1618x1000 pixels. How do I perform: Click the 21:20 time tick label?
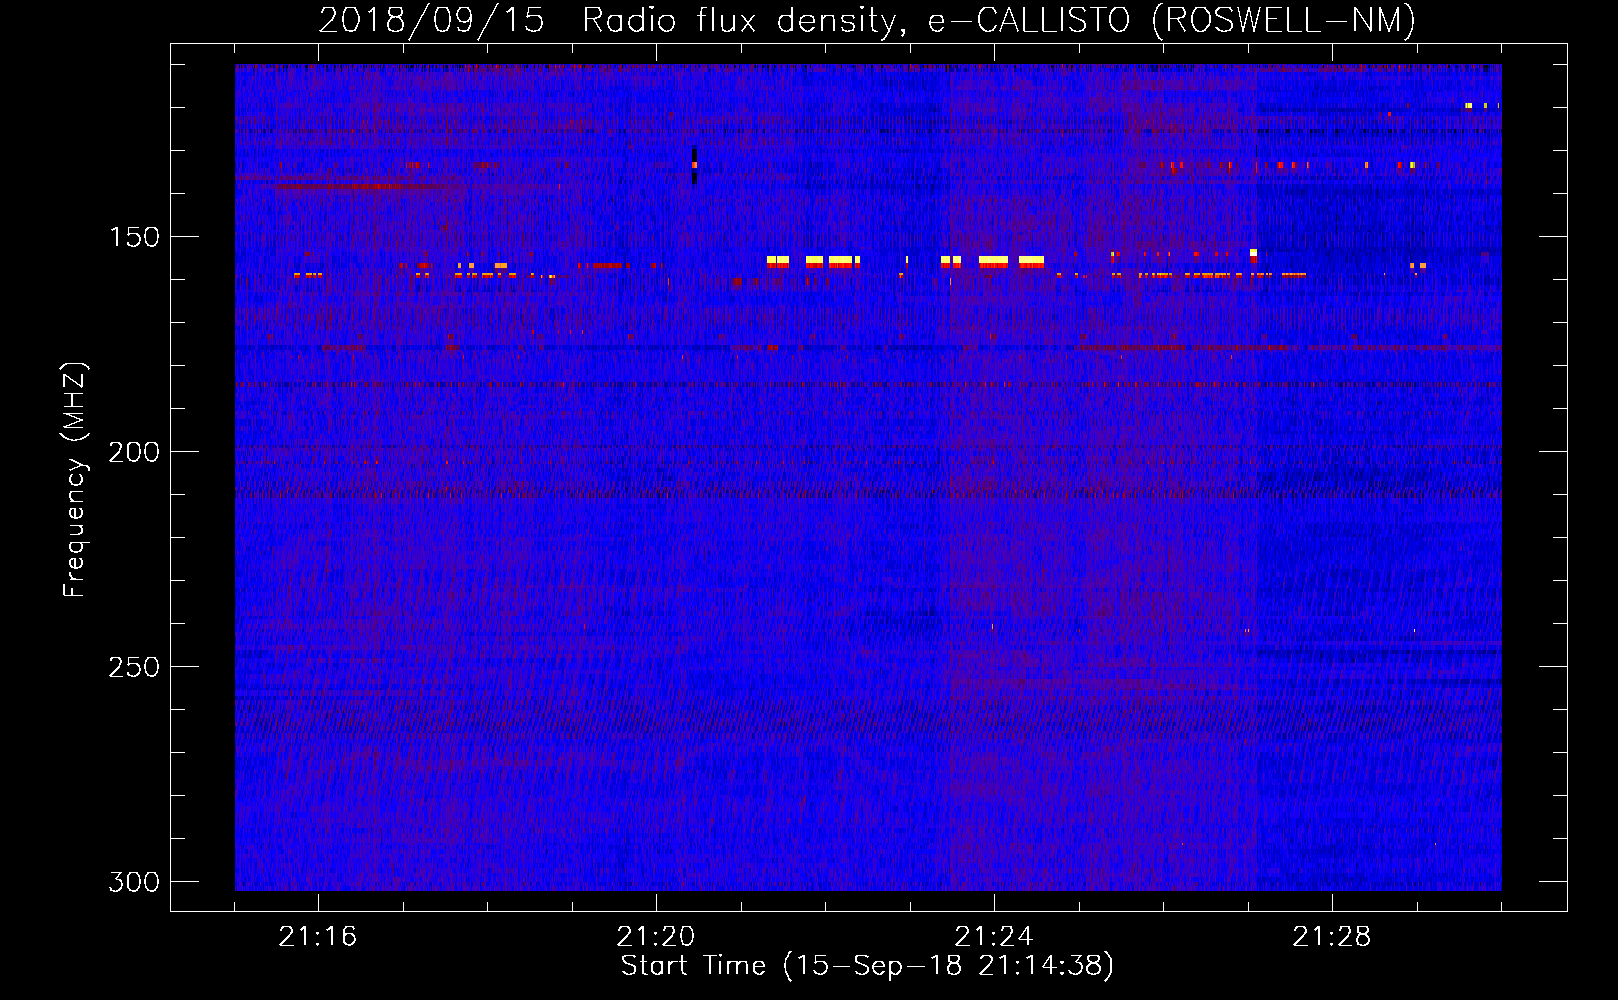pyautogui.click(x=656, y=937)
